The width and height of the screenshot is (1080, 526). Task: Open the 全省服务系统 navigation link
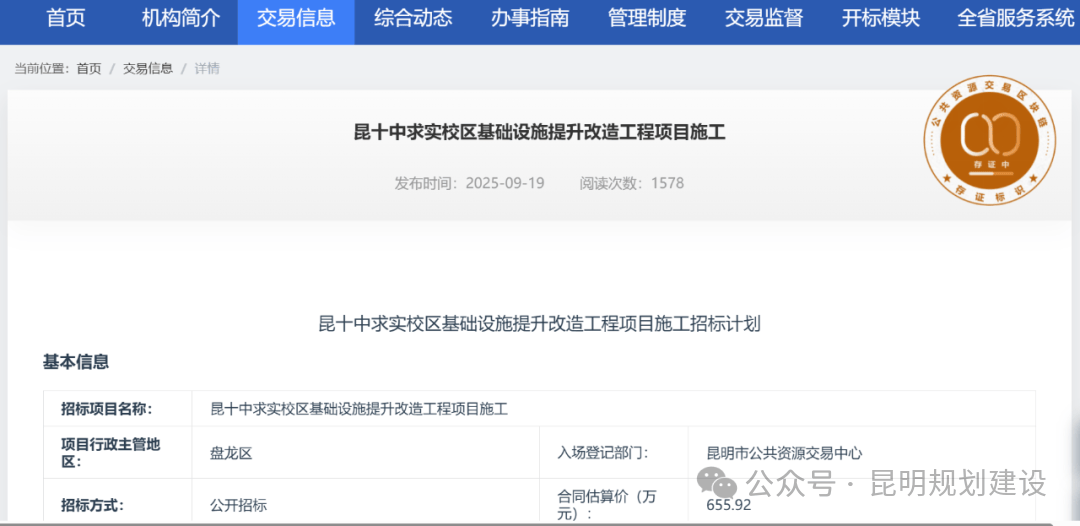point(1015,19)
